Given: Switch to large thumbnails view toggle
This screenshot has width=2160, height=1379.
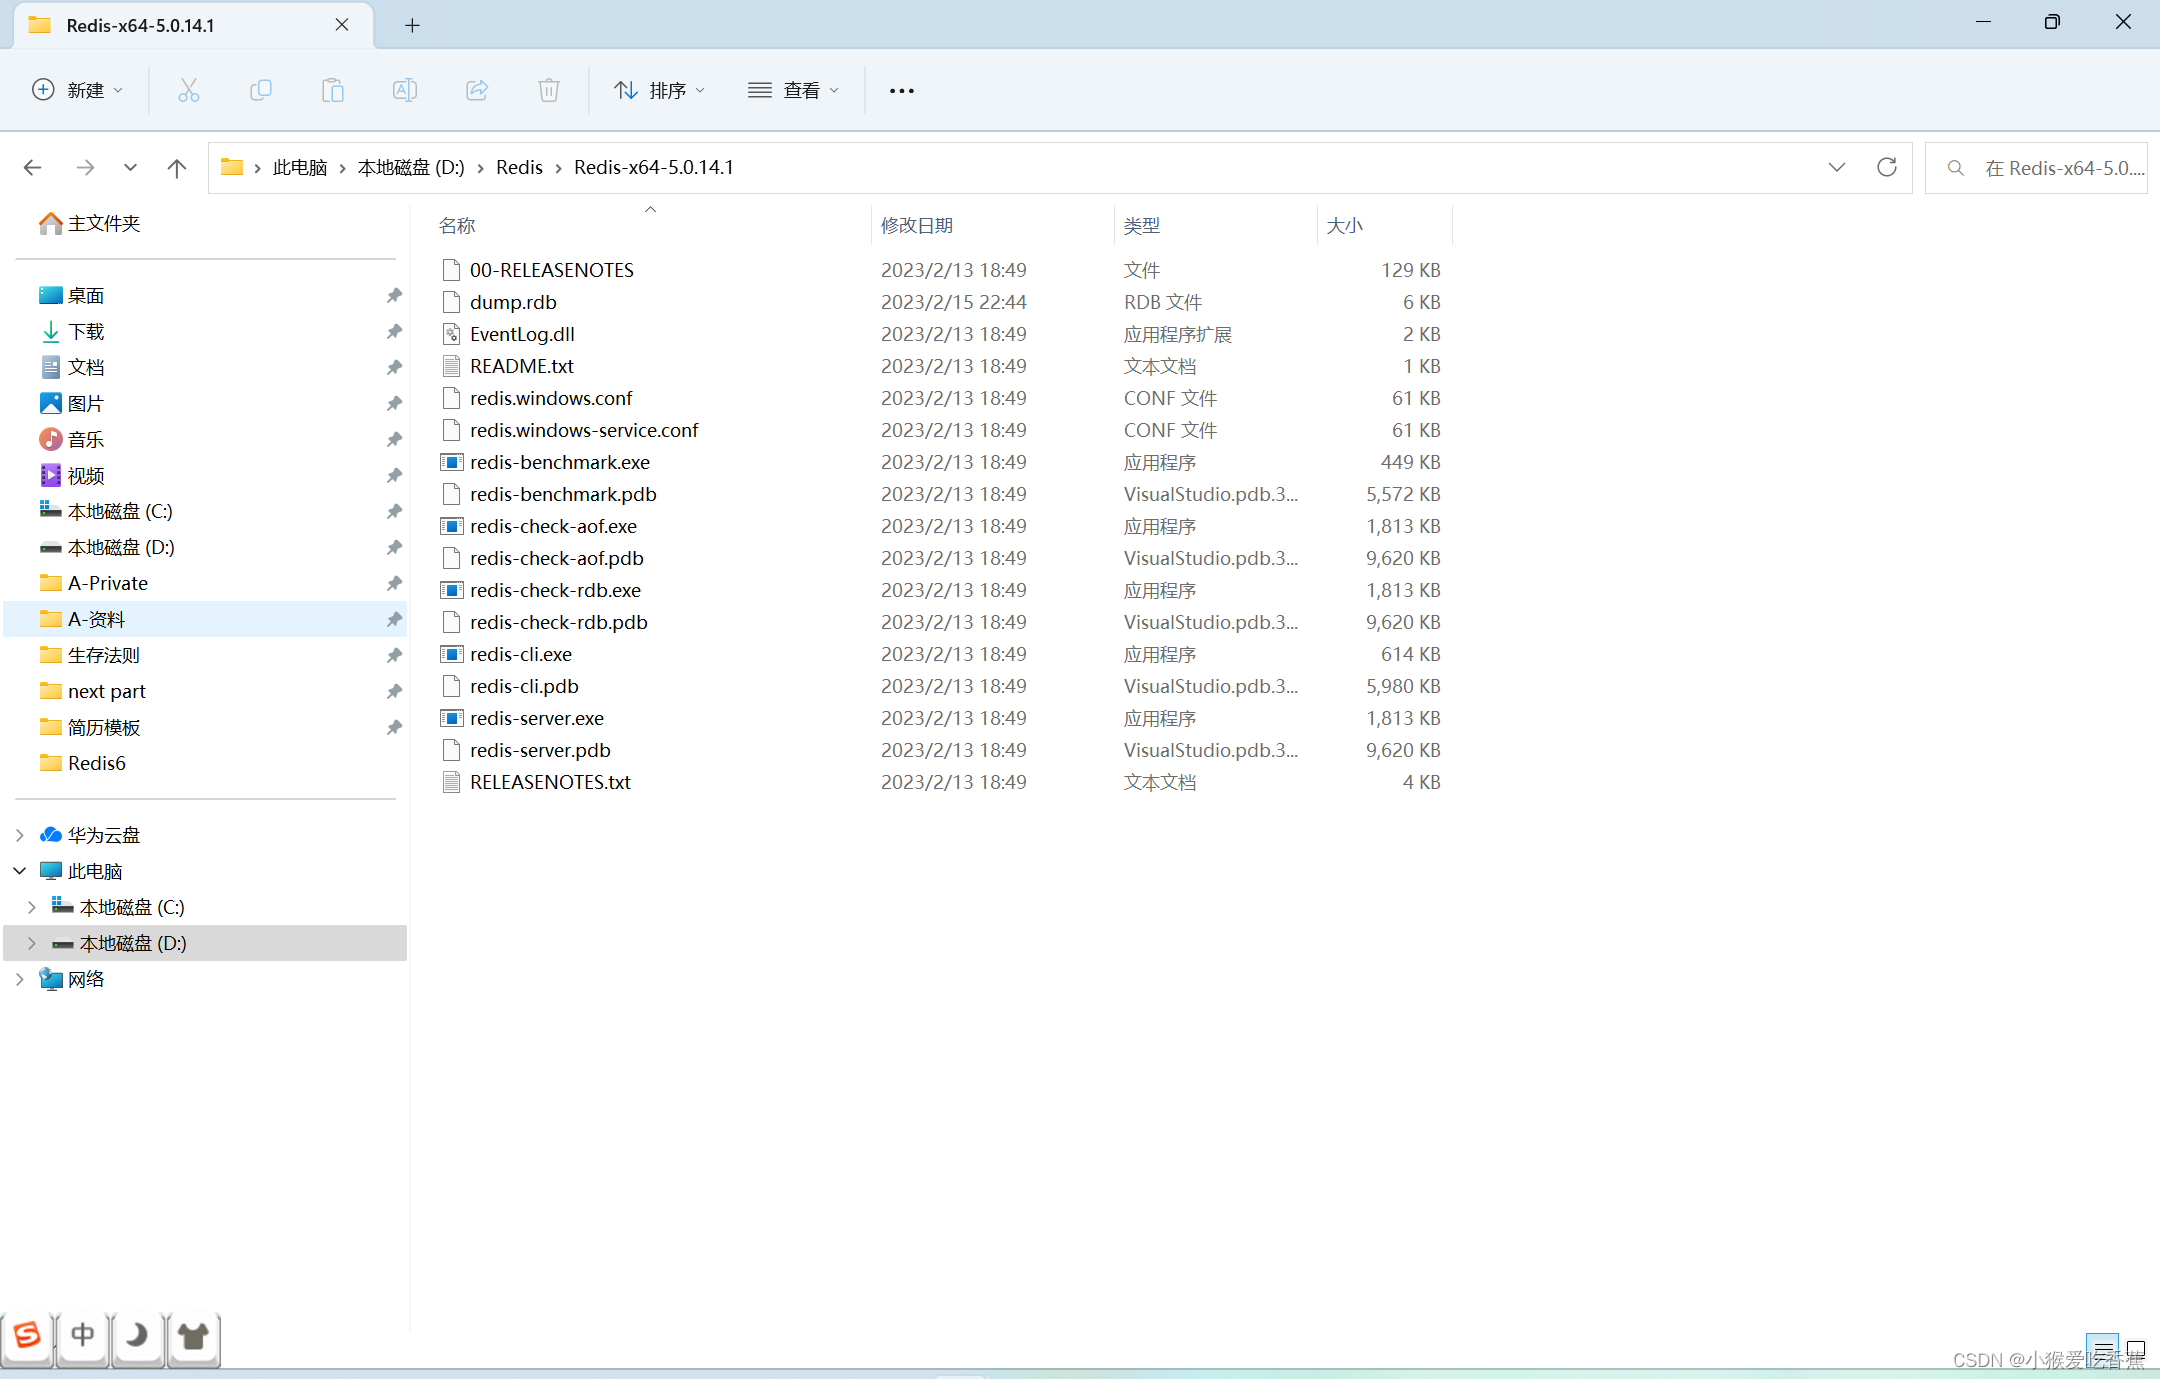Looking at the screenshot, I should pyautogui.click(x=2136, y=1349).
